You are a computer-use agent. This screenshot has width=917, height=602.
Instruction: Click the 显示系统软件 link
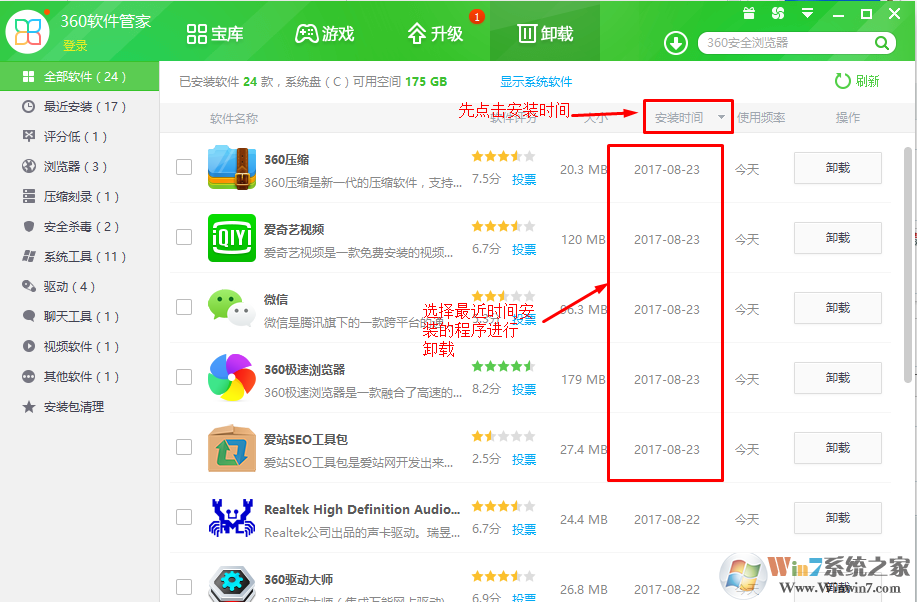coord(536,81)
